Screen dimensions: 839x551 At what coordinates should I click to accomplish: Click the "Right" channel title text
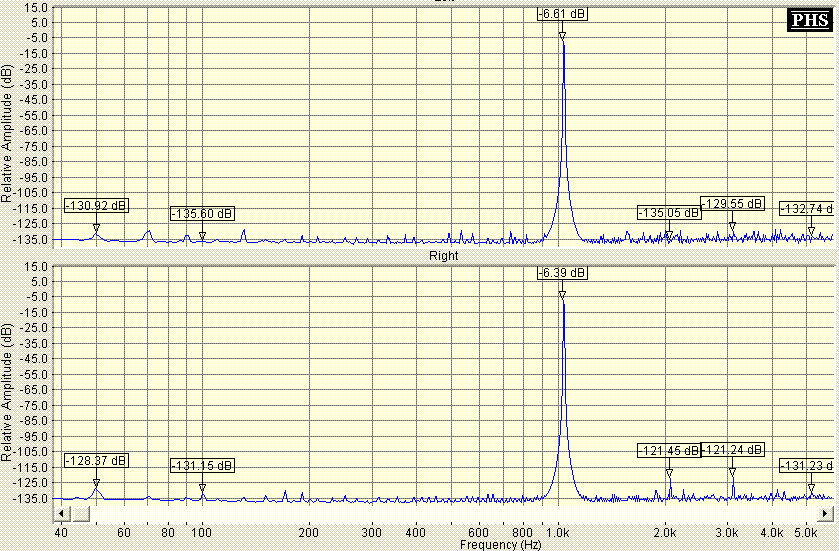pyautogui.click(x=444, y=256)
